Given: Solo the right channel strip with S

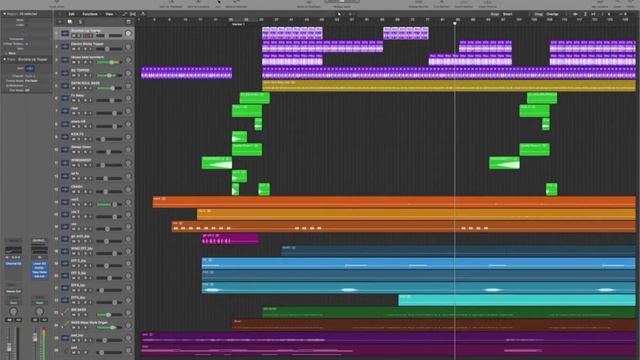Looking at the screenshot, I should click(43, 320).
